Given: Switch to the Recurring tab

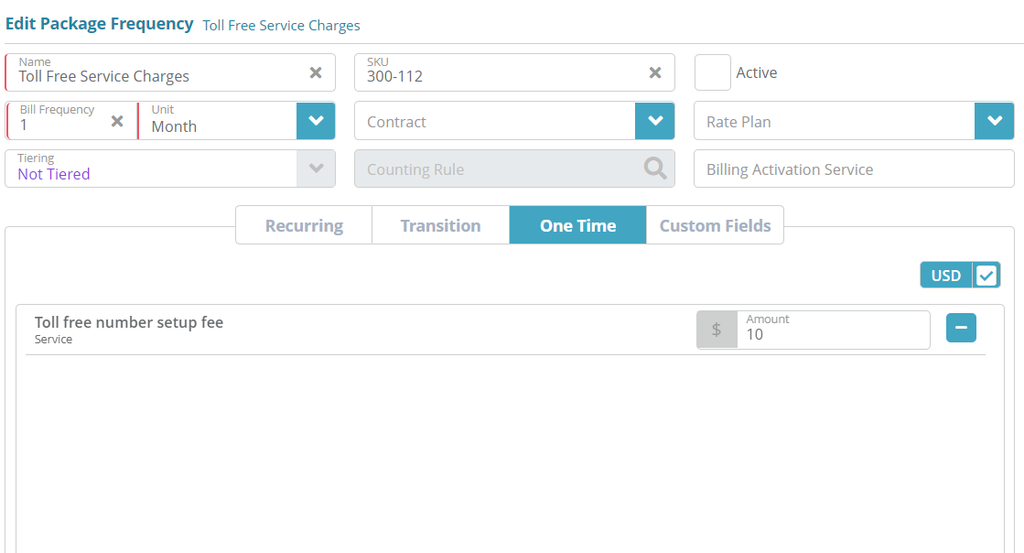Looking at the screenshot, I should tap(304, 226).
